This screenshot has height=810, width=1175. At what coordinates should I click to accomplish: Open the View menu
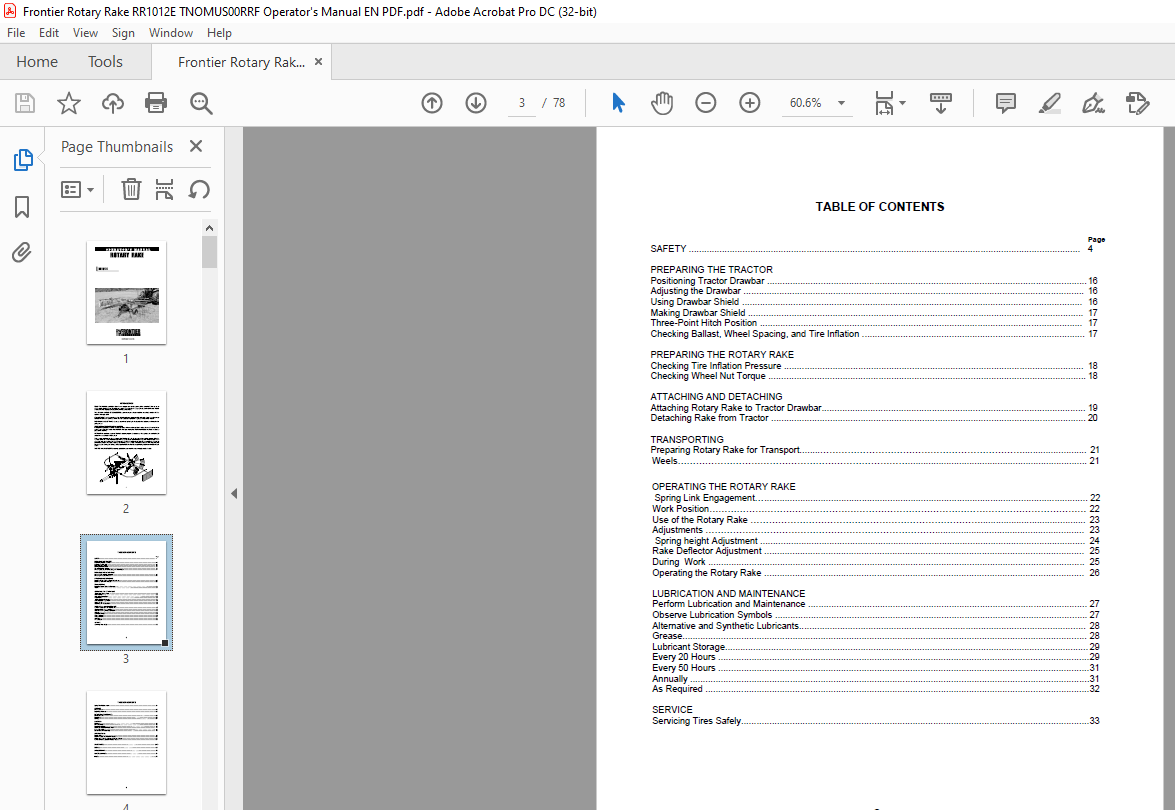[x=85, y=33]
